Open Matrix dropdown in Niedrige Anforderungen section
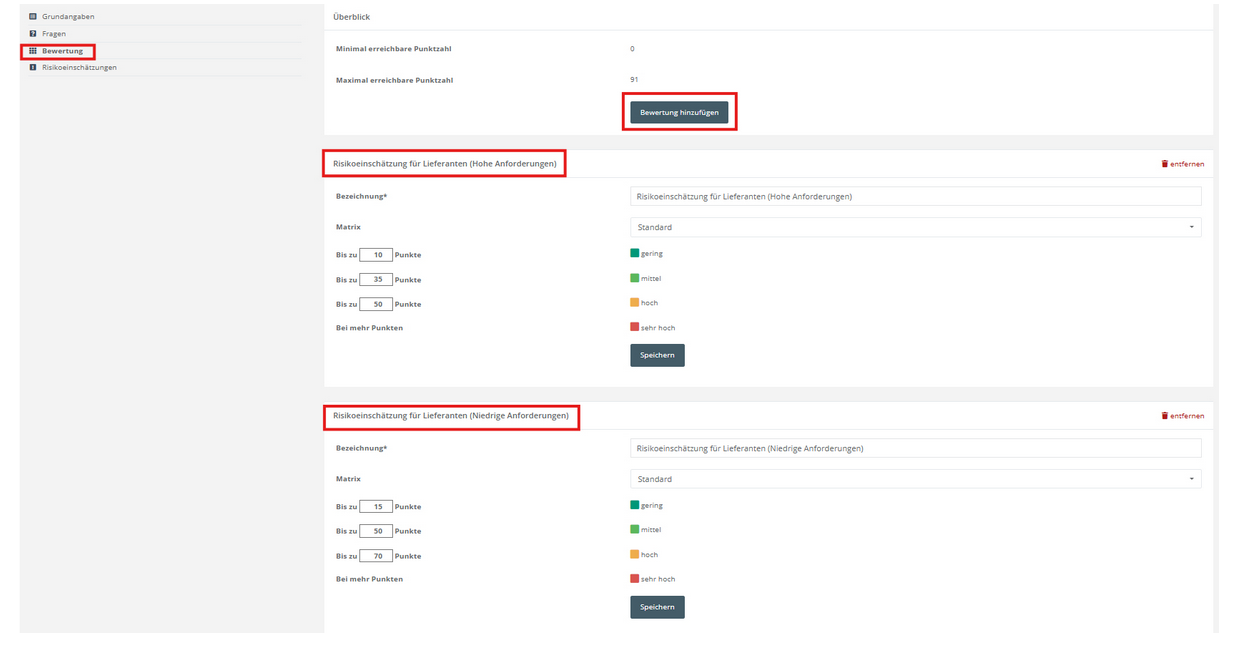This screenshot has width=1249, height=656. [x=916, y=479]
